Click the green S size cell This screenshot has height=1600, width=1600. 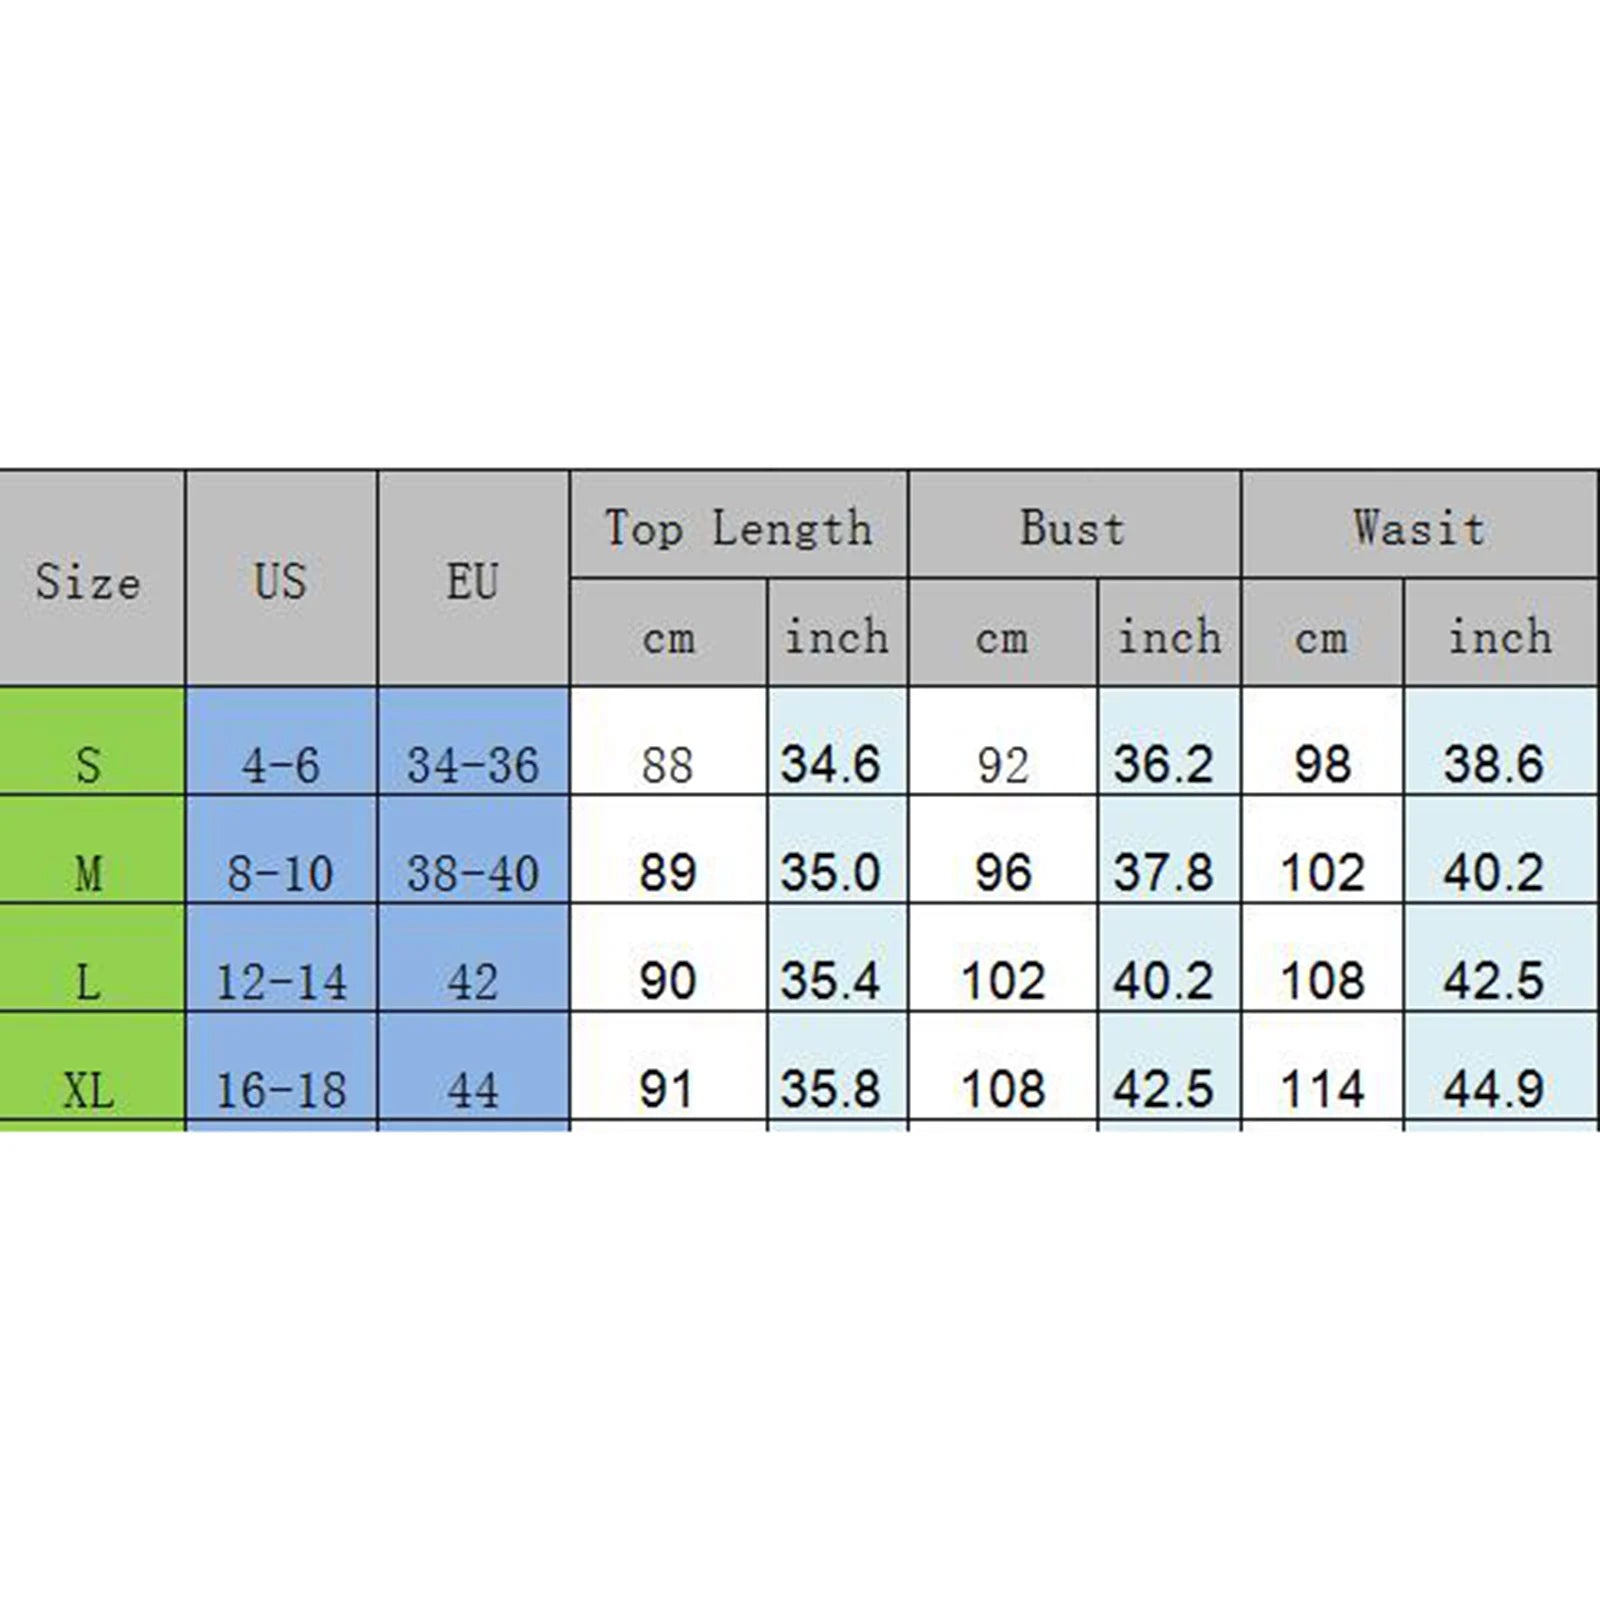coord(90,764)
